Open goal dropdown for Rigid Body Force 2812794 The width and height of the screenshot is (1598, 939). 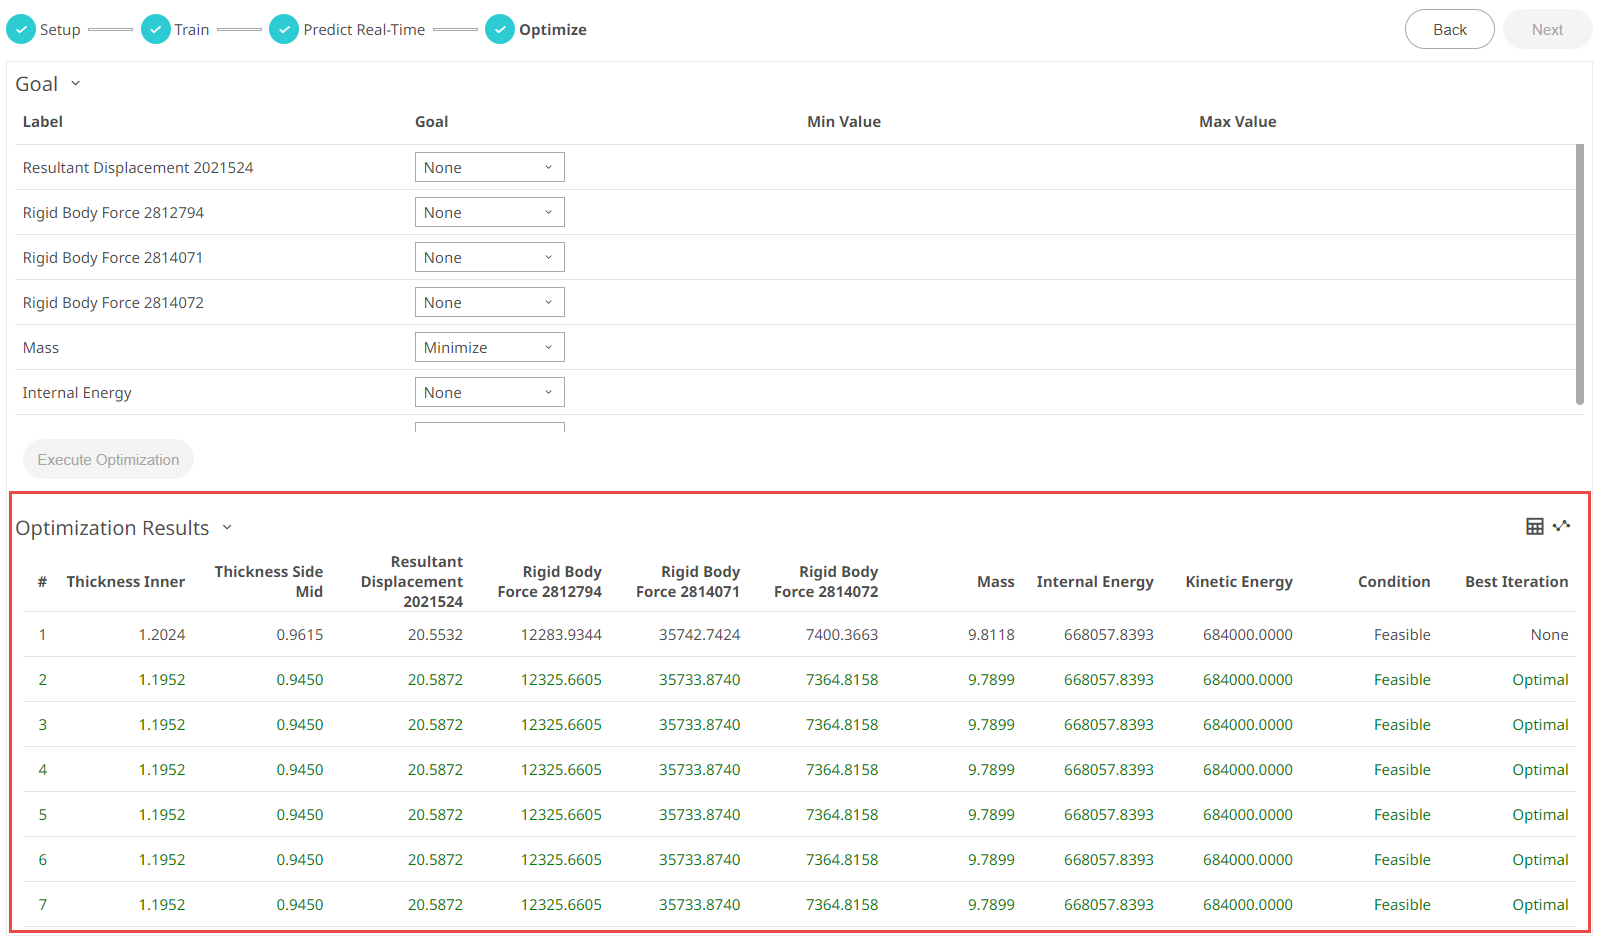click(x=489, y=213)
